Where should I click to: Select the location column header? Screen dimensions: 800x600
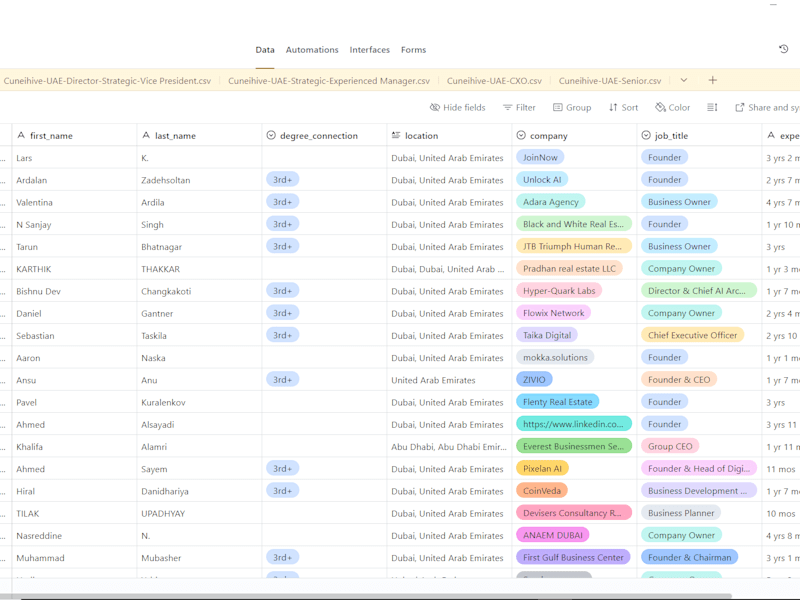(449, 135)
